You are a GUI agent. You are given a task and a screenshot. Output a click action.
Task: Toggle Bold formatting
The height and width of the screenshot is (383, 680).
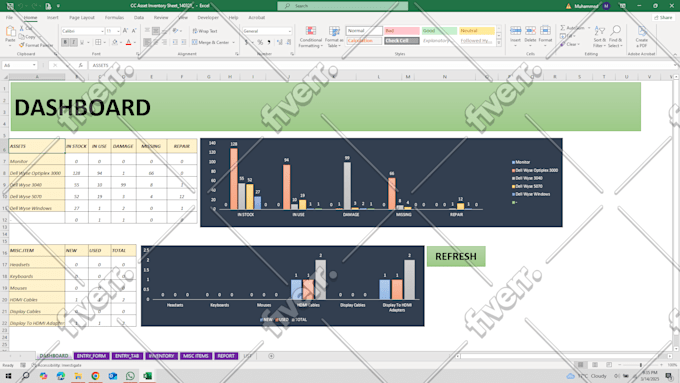click(x=65, y=43)
